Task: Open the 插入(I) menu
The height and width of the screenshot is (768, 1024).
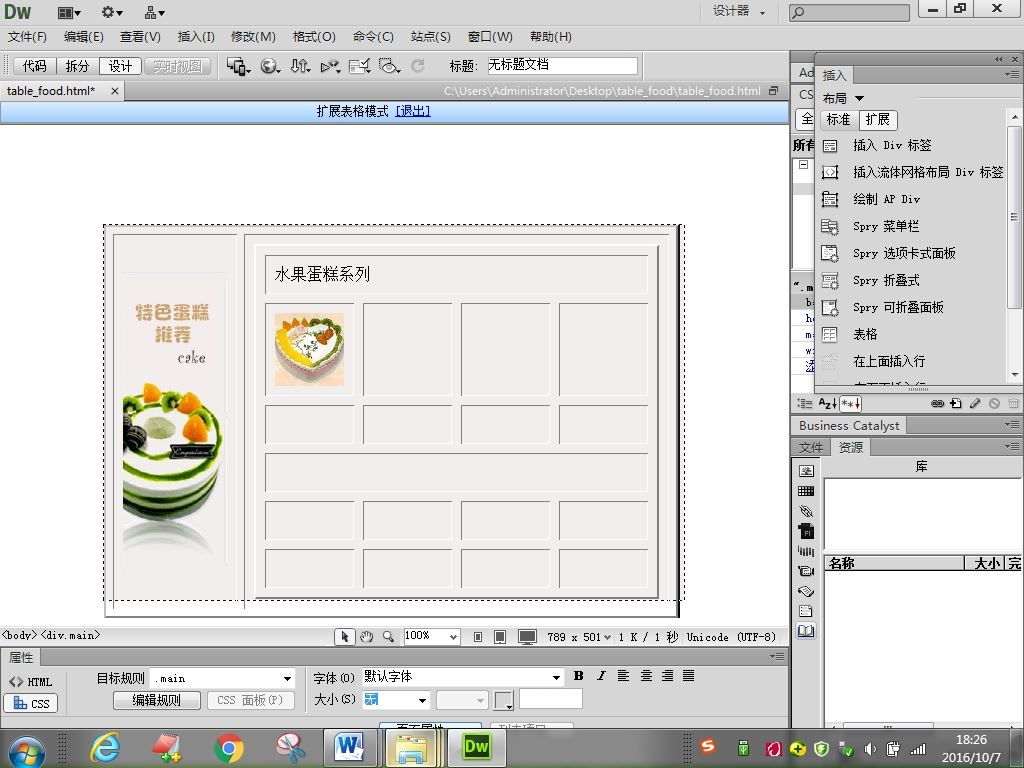Action: pos(196,37)
